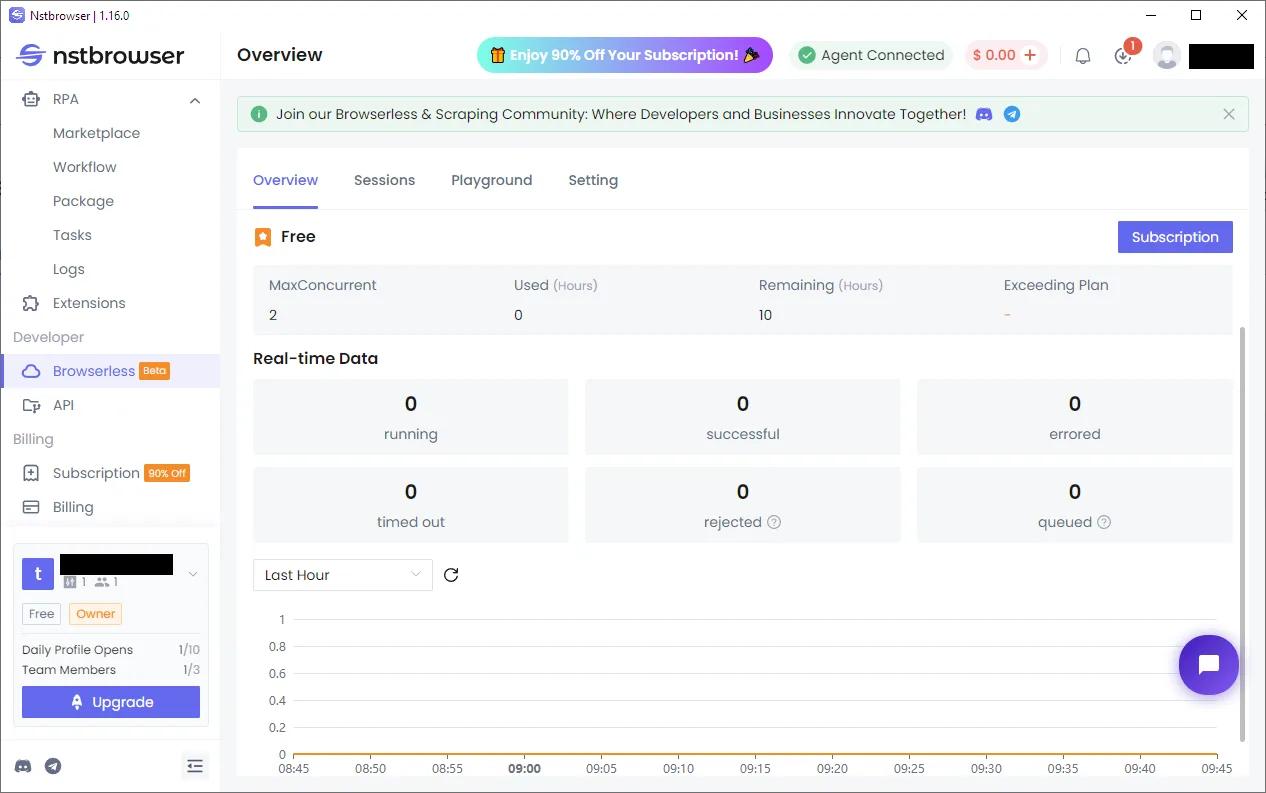Click the plus icon to add balance
This screenshot has height=793, width=1266.
[x=1030, y=55]
